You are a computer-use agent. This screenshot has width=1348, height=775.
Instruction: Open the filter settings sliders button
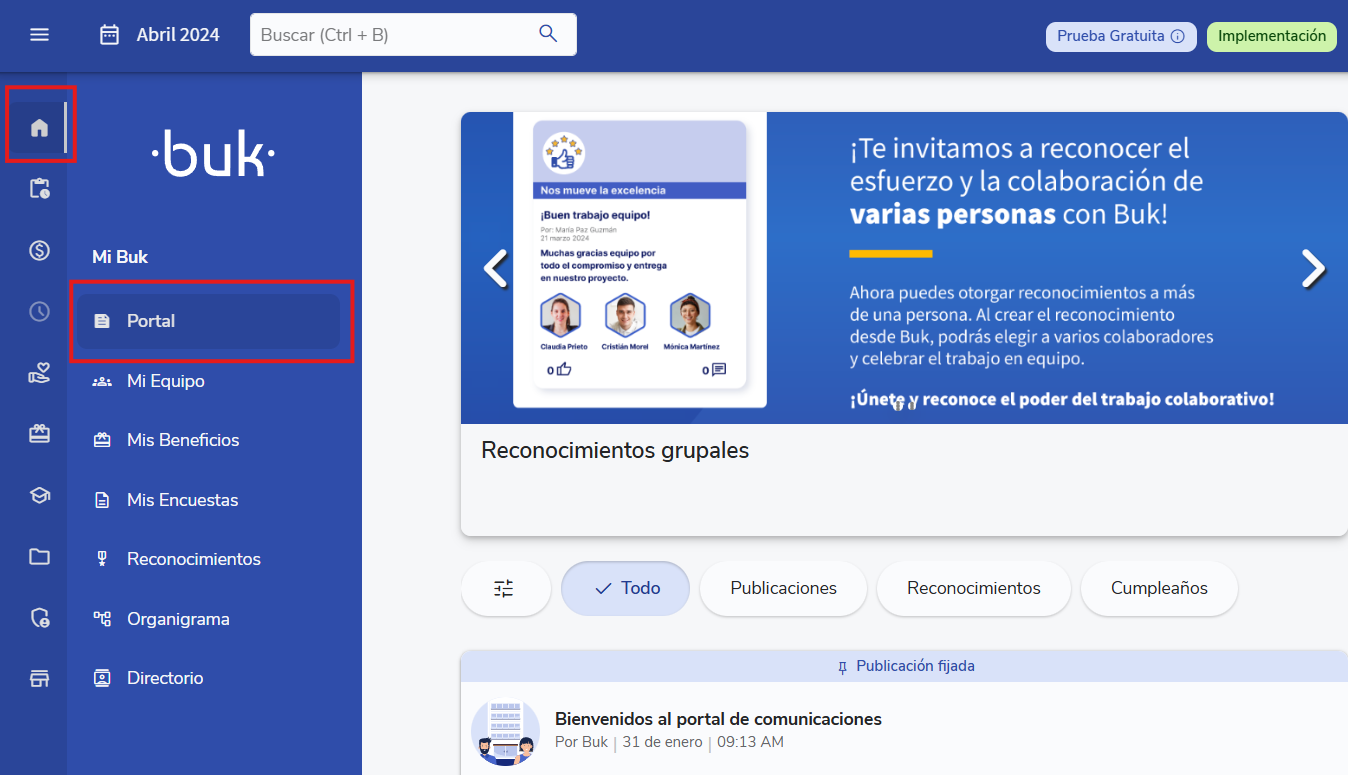pyautogui.click(x=504, y=588)
